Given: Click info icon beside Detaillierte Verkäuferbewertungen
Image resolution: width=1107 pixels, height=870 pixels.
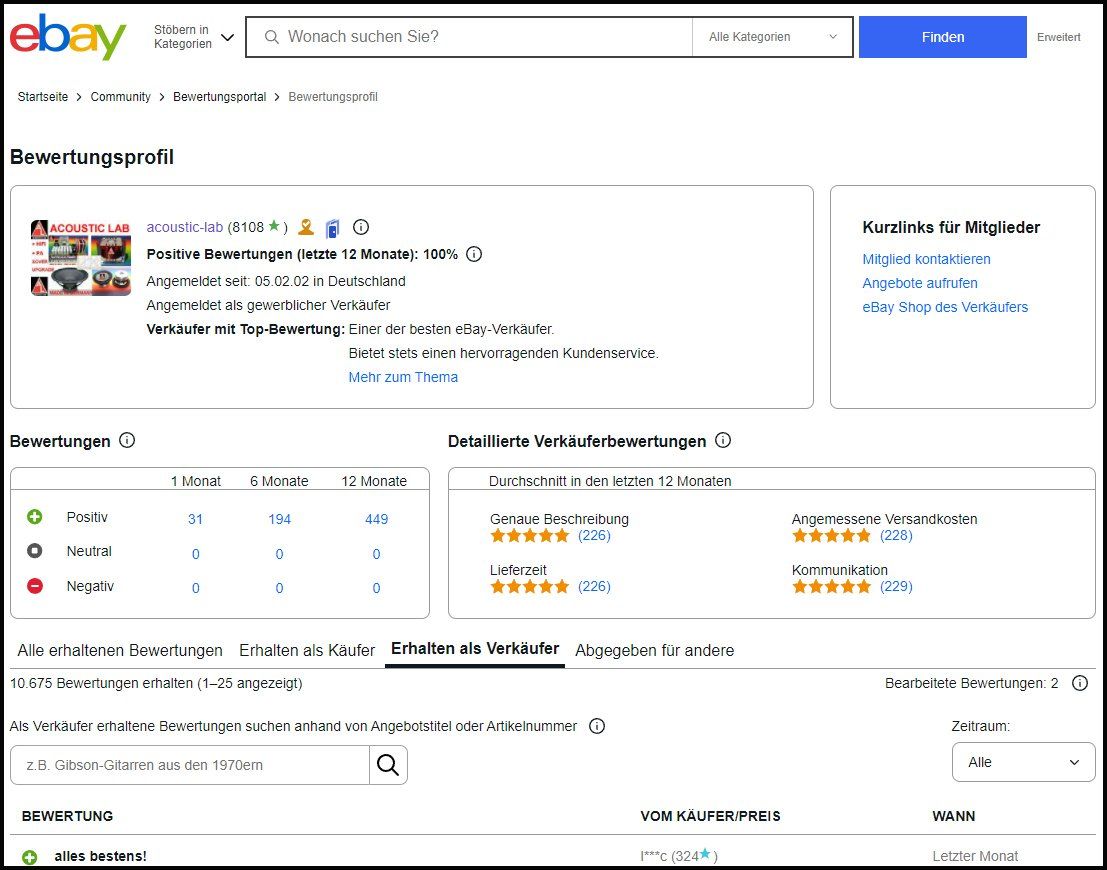Looking at the screenshot, I should pyautogui.click(x=723, y=441).
